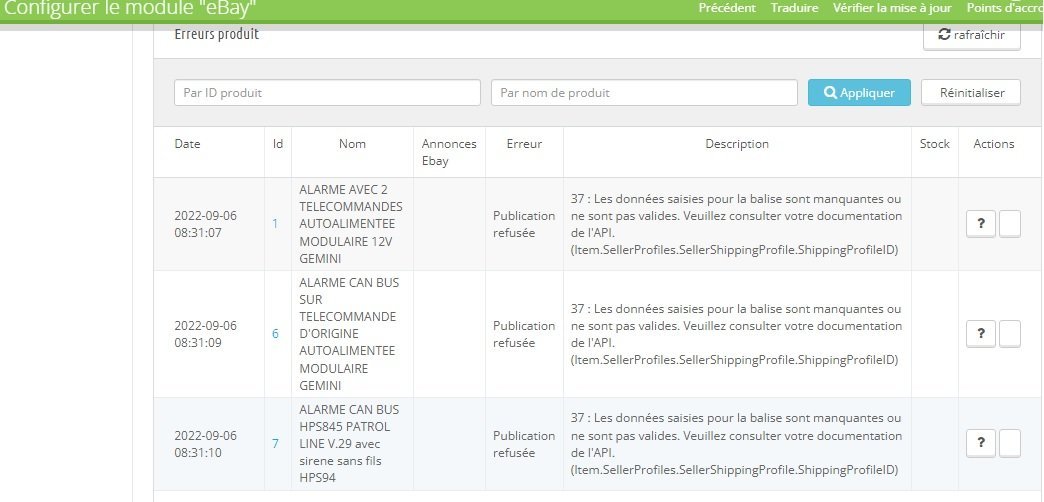
Task: Click Publication refusée in product 7 row
Action: 524,444
